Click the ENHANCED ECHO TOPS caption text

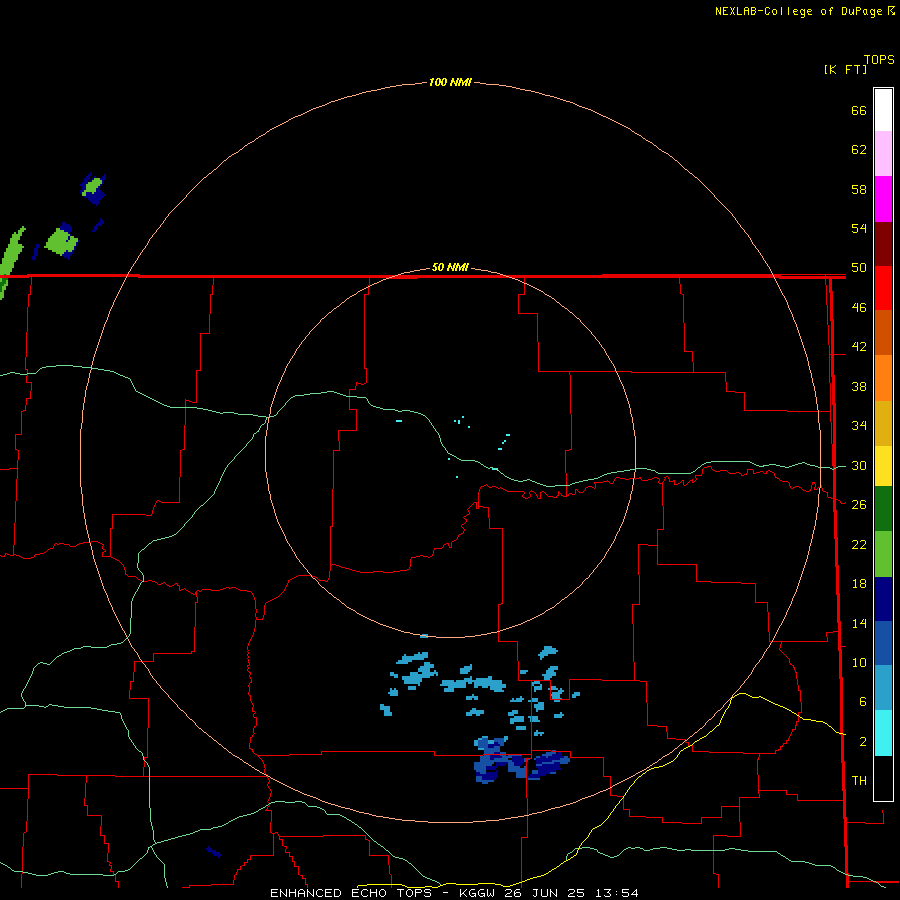click(351, 893)
